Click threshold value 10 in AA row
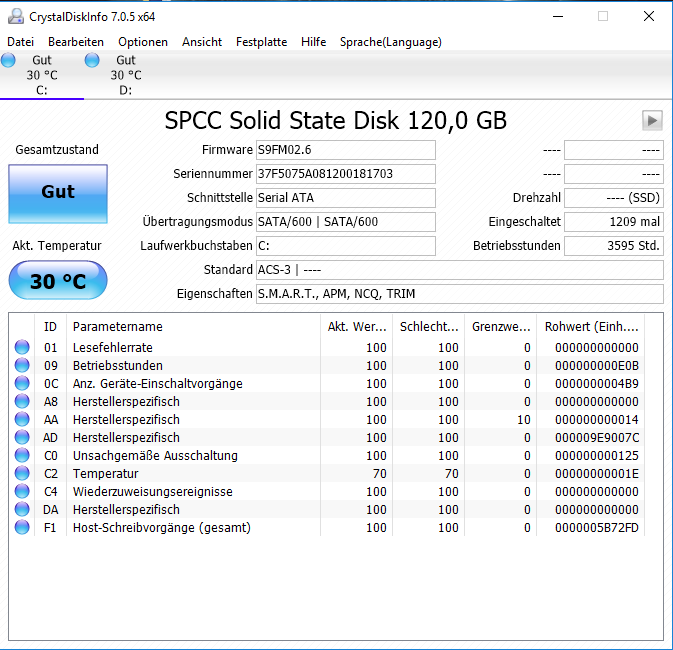The width and height of the screenshot is (673, 650). 524,419
